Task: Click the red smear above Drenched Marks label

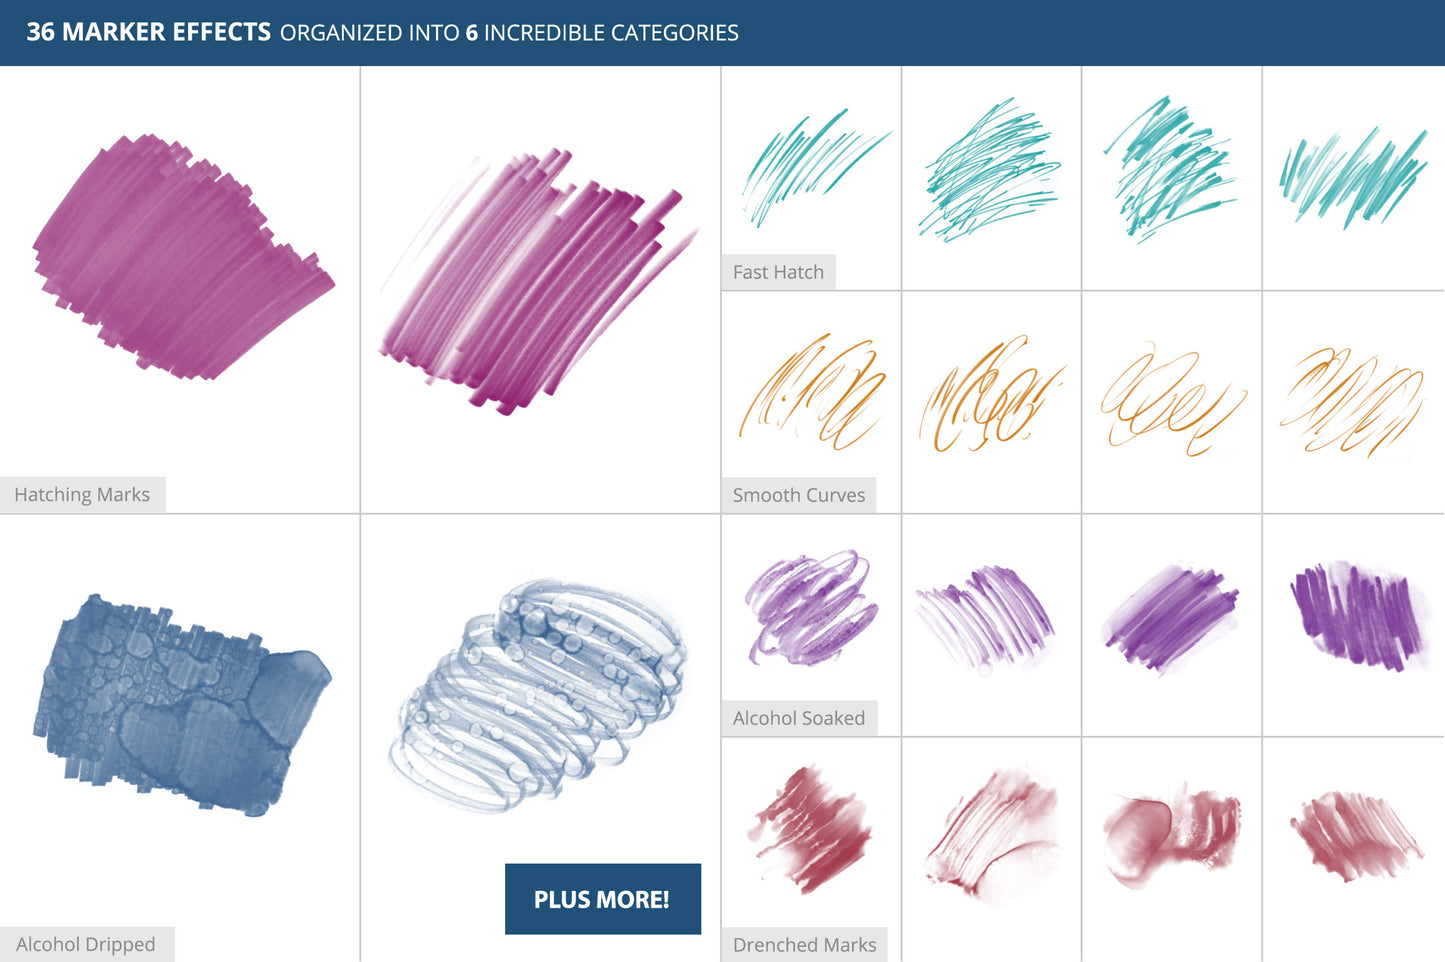Action: point(810,828)
